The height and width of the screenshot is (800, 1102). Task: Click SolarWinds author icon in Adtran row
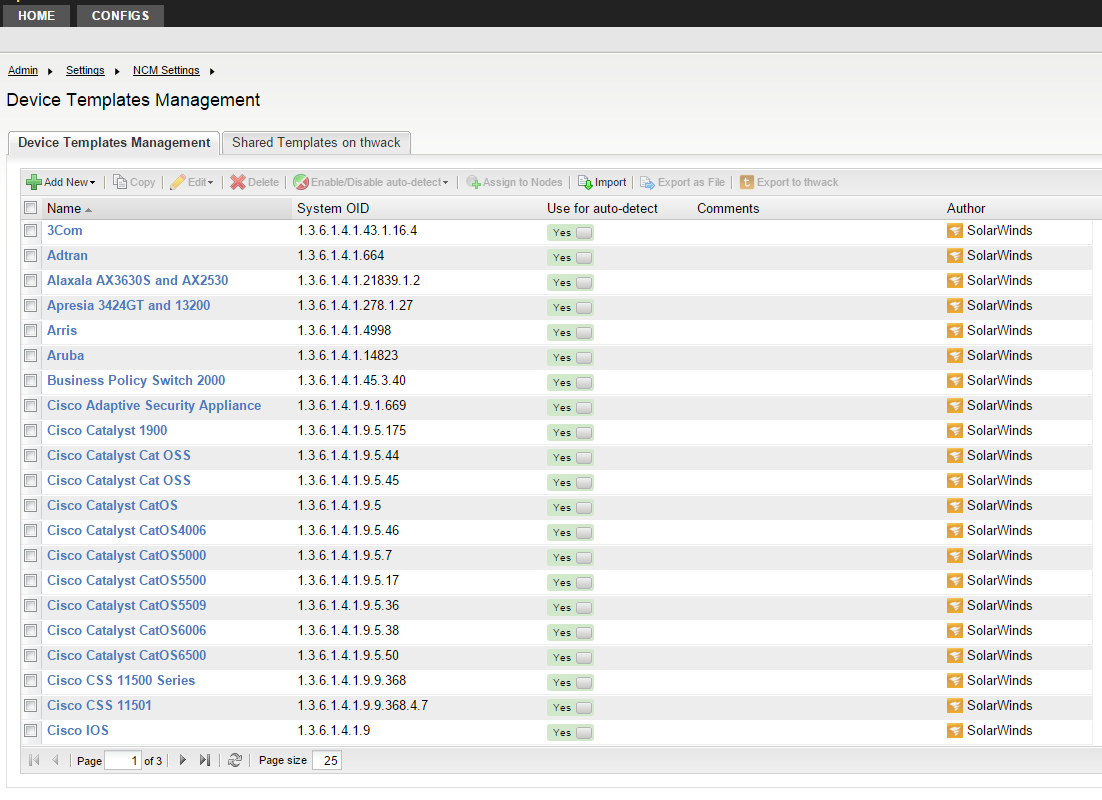[954, 256]
